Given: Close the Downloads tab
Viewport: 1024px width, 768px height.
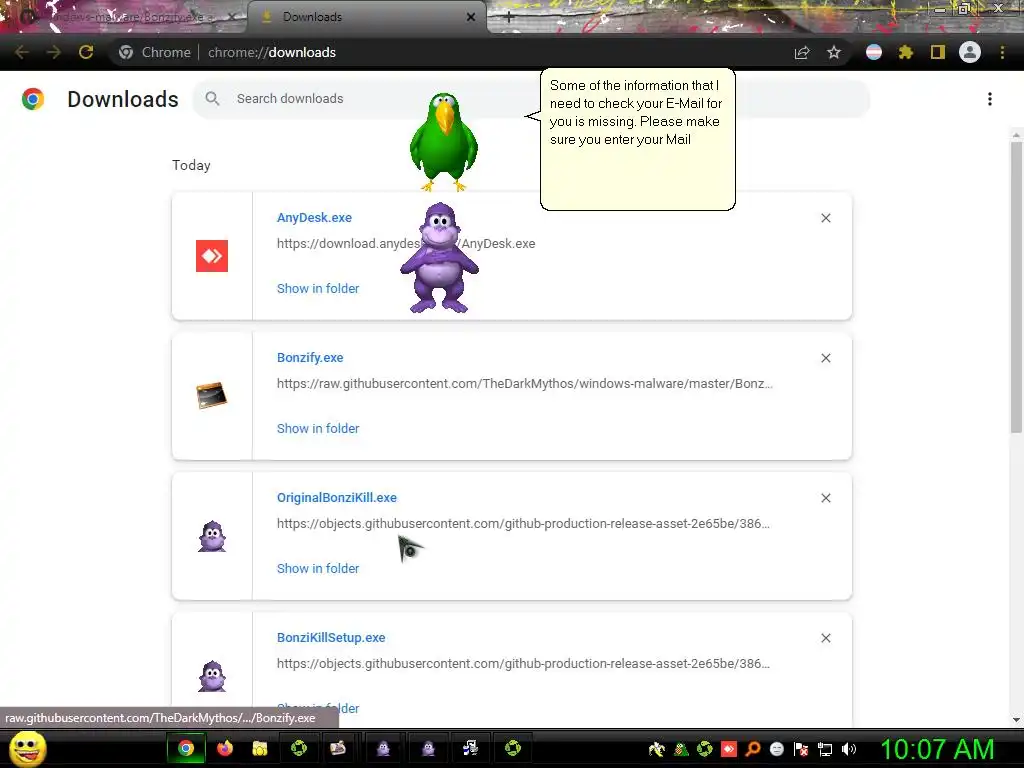Looking at the screenshot, I should [471, 17].
